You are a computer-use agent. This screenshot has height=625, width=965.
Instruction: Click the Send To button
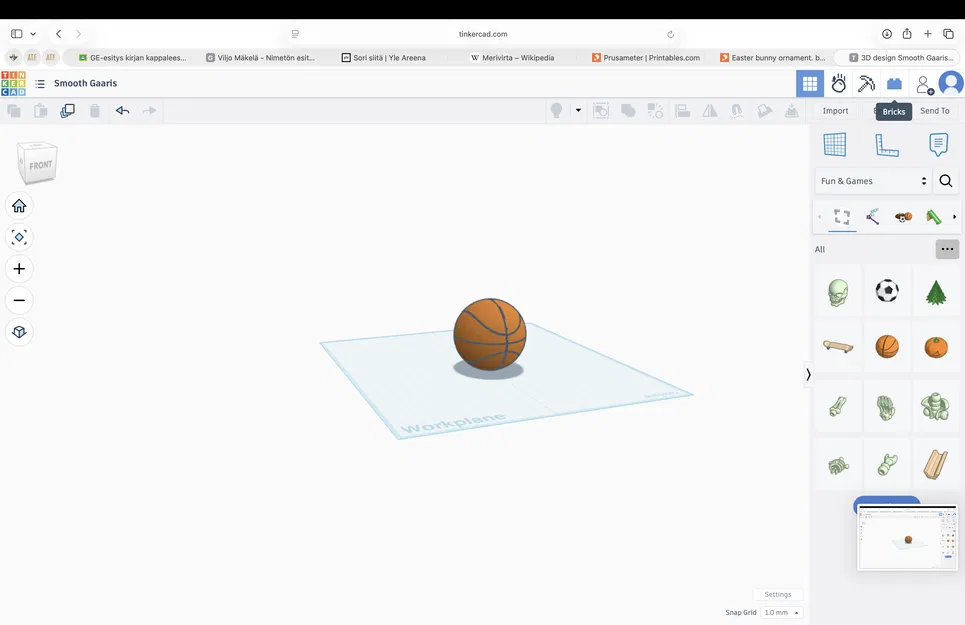(x=934, y=110)
